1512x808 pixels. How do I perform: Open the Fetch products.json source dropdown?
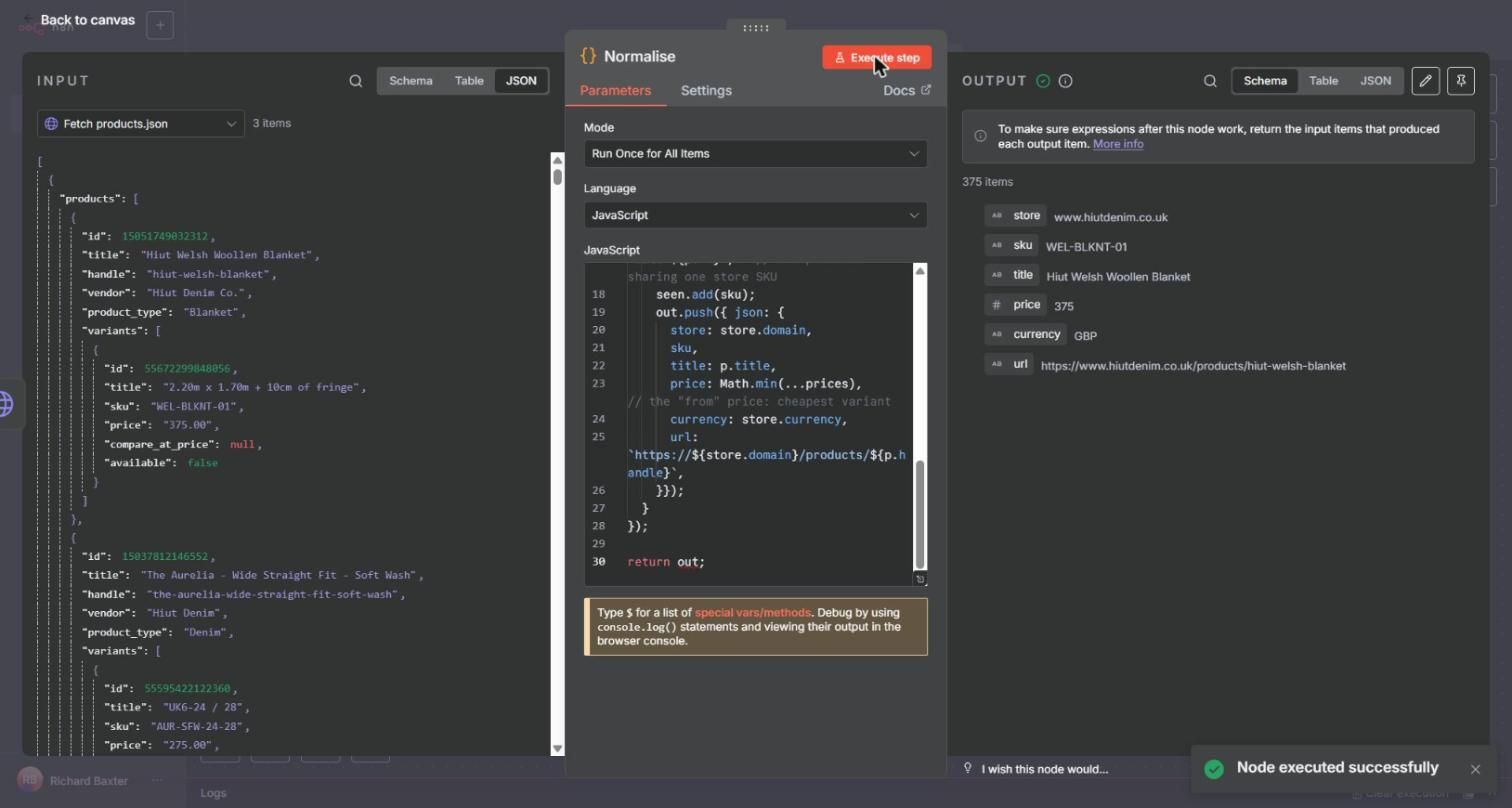coord(141,124)
